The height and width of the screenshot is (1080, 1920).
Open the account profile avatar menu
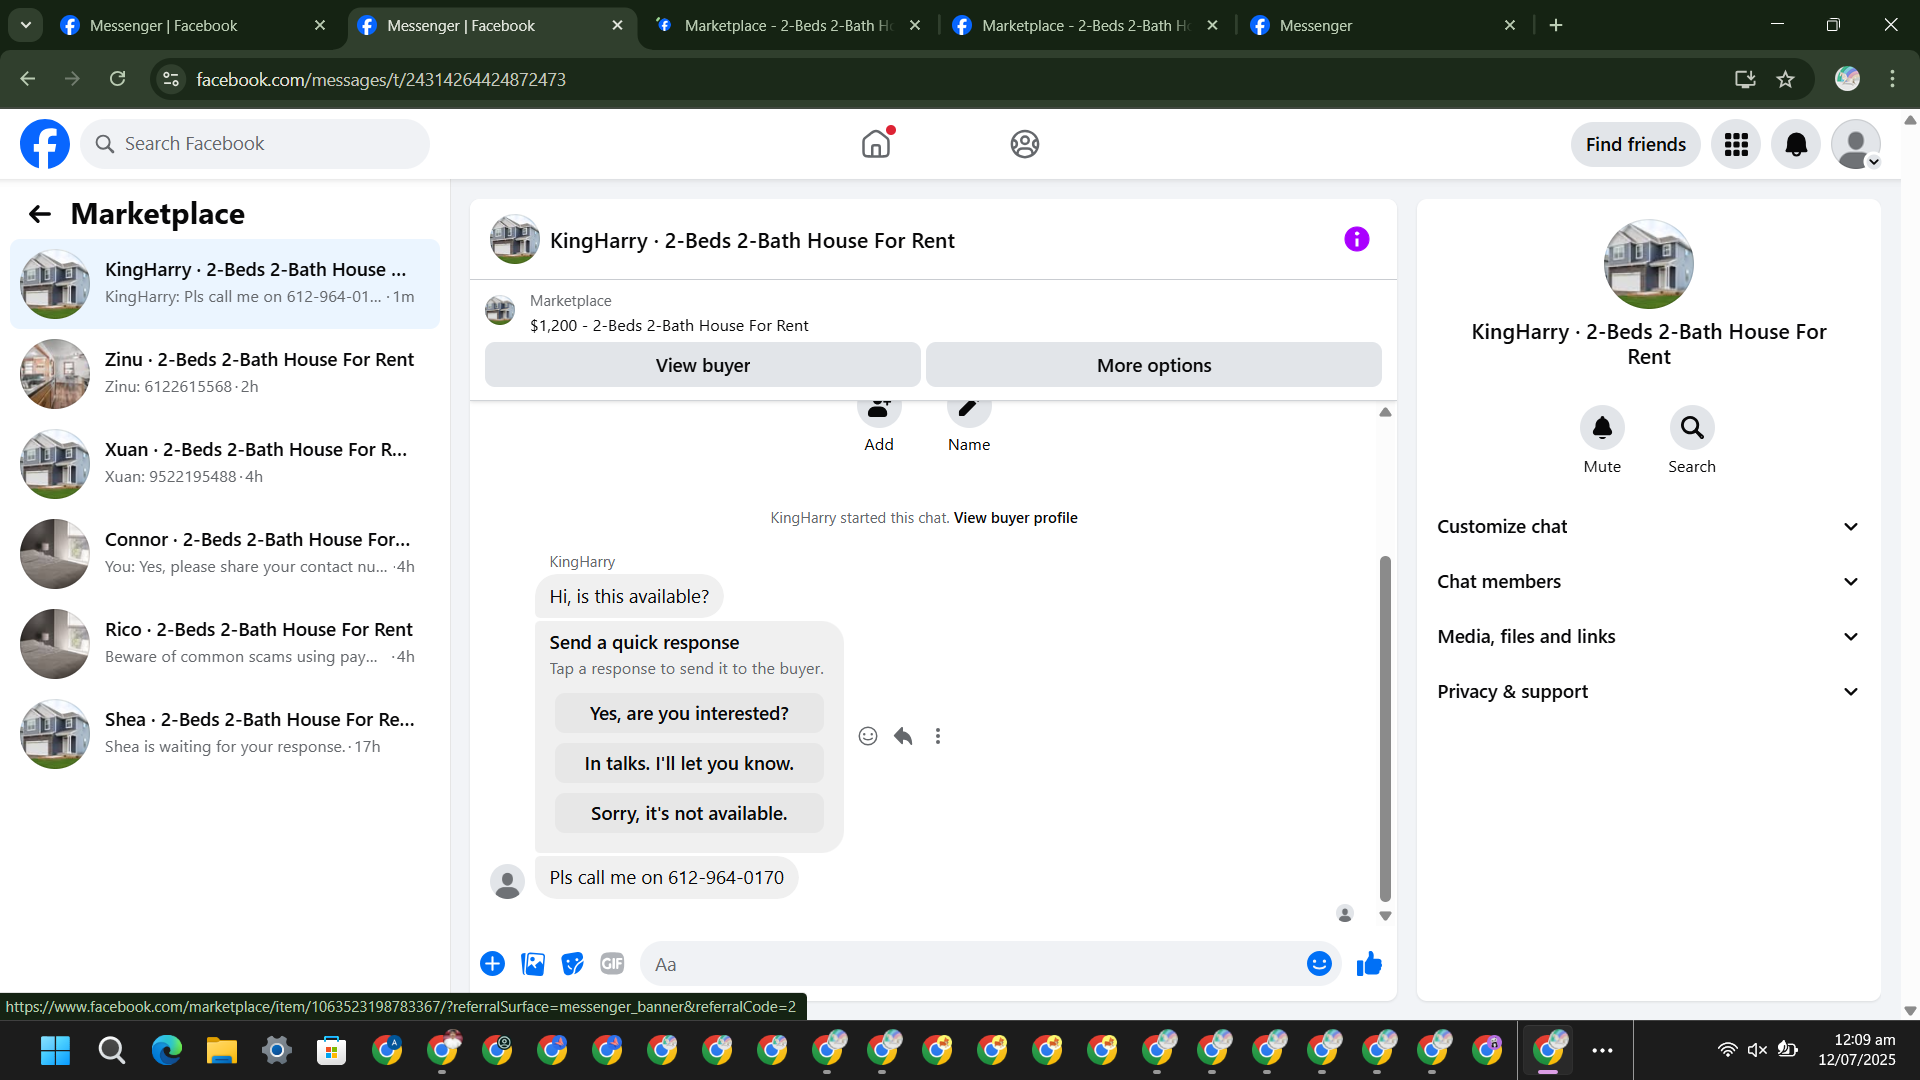pos(1856,145)
